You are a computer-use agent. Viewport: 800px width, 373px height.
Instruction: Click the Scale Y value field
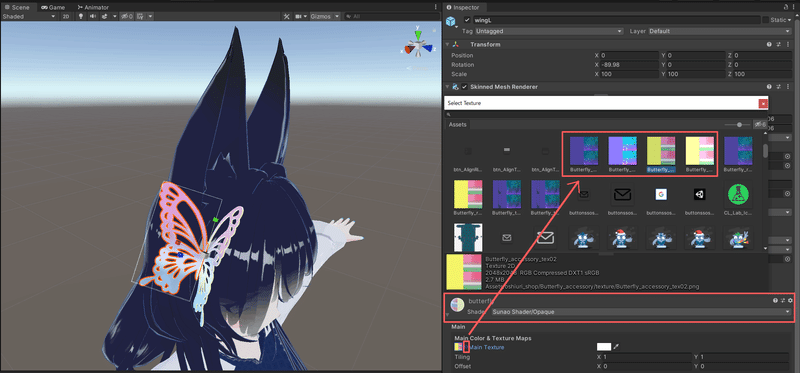click(696, 74)
